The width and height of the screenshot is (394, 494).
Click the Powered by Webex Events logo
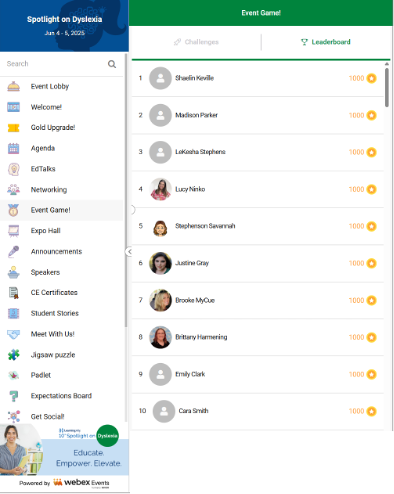[64, 483]
